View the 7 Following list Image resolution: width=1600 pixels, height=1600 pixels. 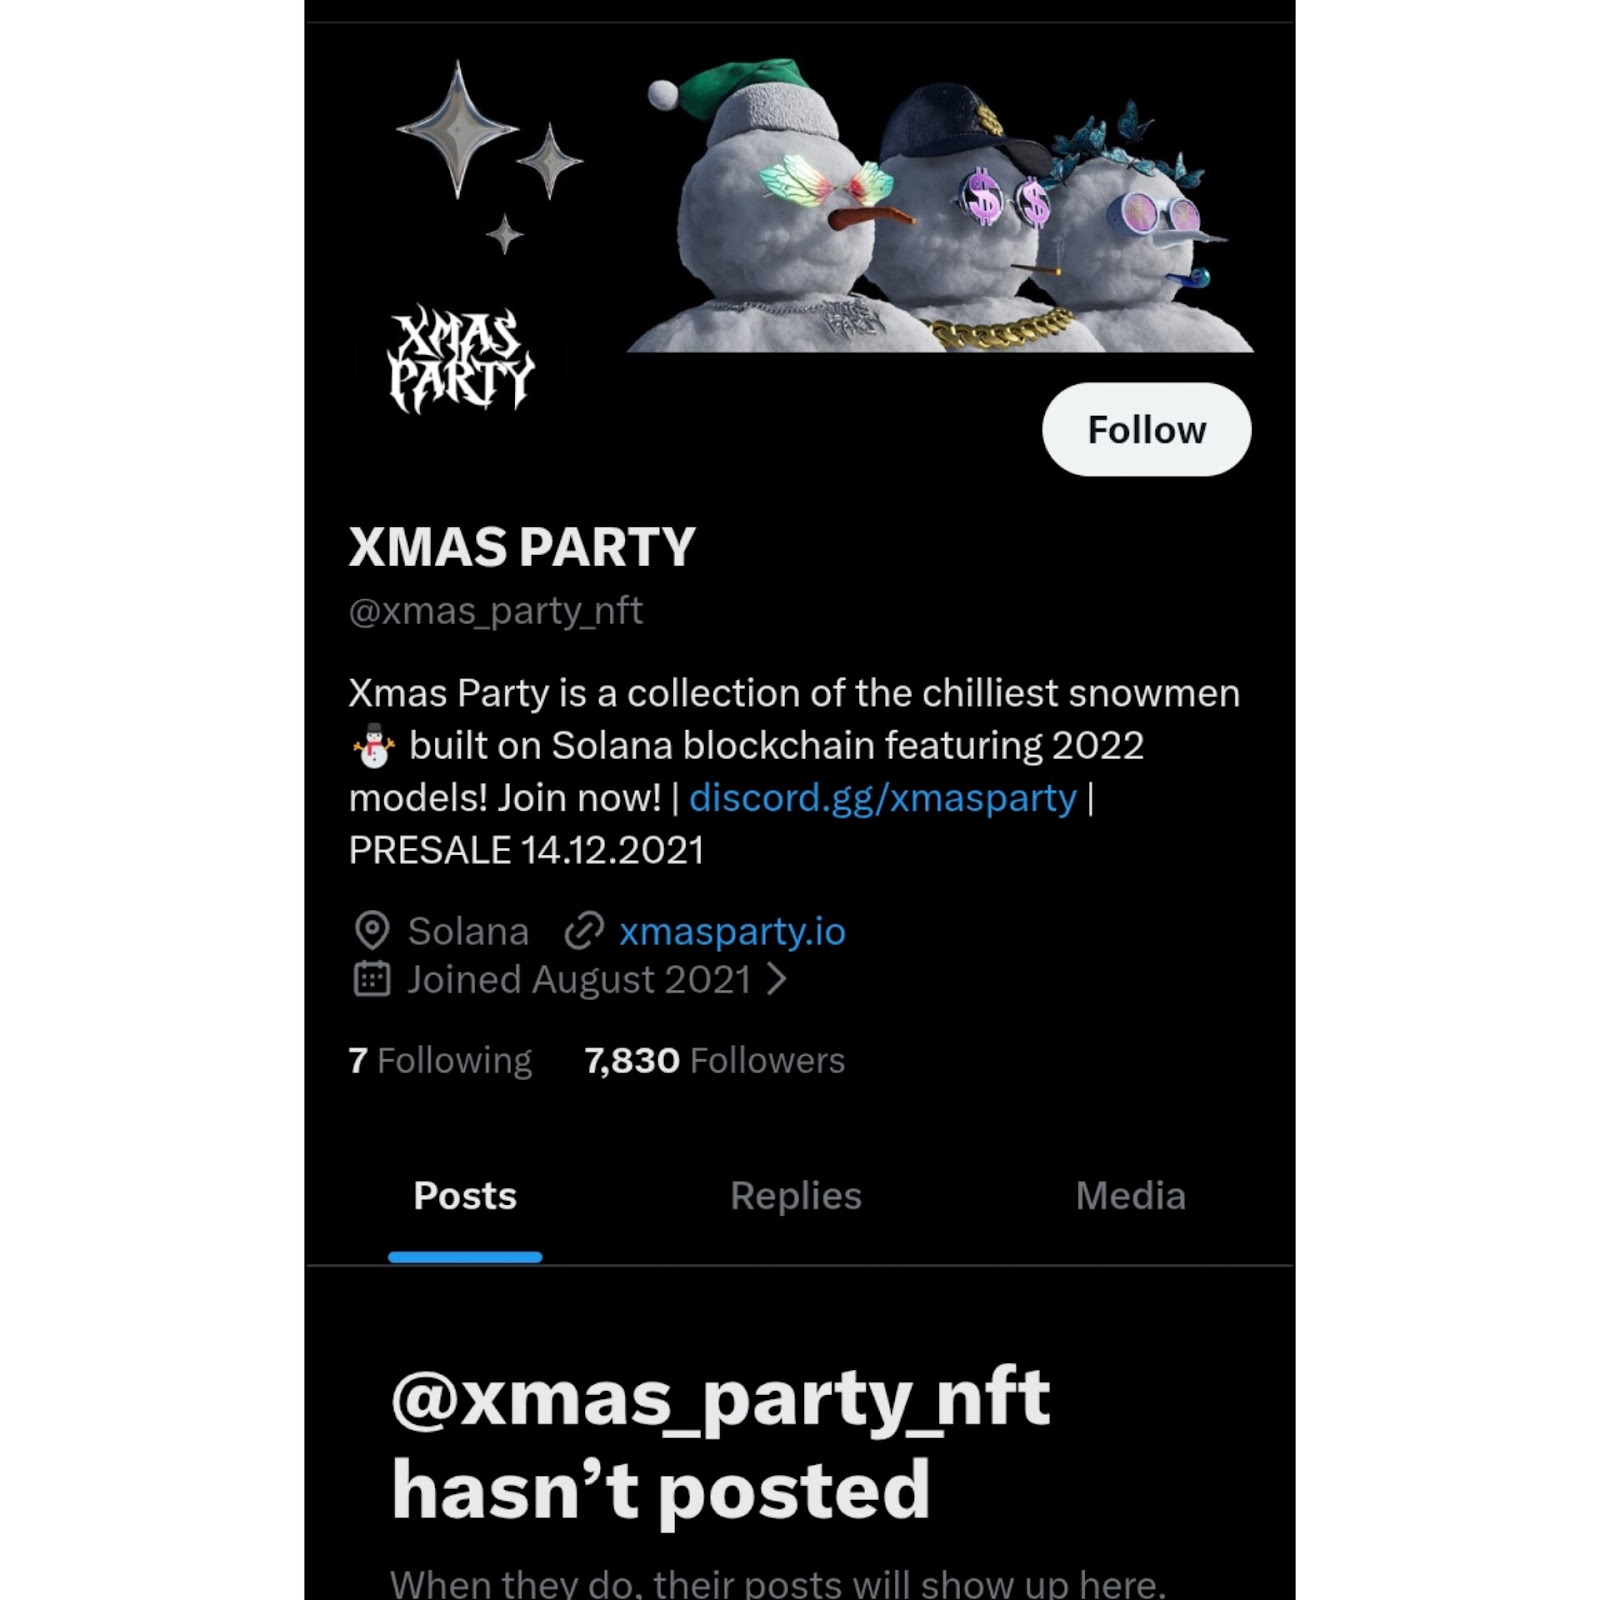tap(440, 1060)
